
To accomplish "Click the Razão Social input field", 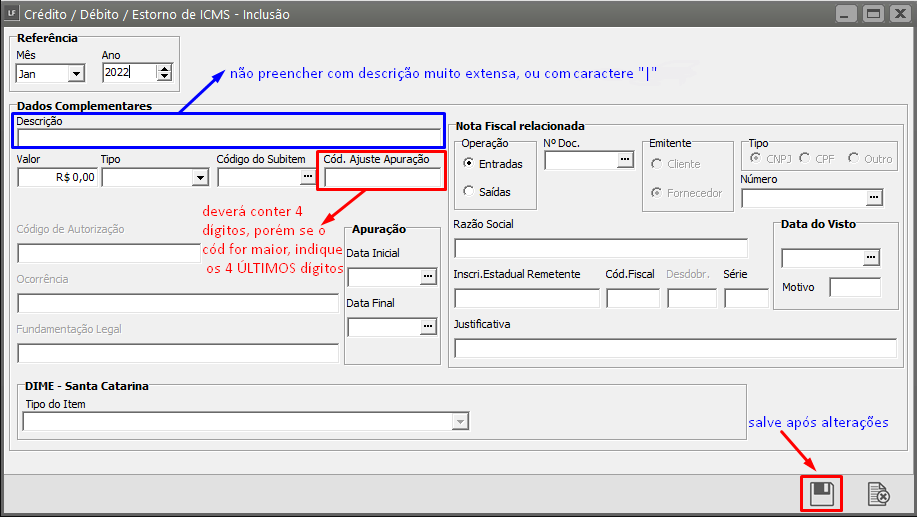I will [x=600, y=248].
